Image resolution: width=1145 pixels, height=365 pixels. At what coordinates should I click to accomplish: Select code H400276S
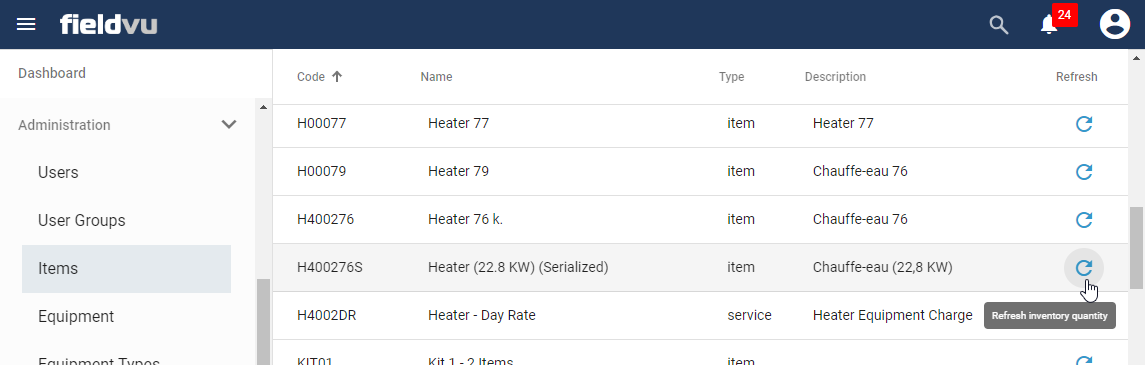[330, 268]
